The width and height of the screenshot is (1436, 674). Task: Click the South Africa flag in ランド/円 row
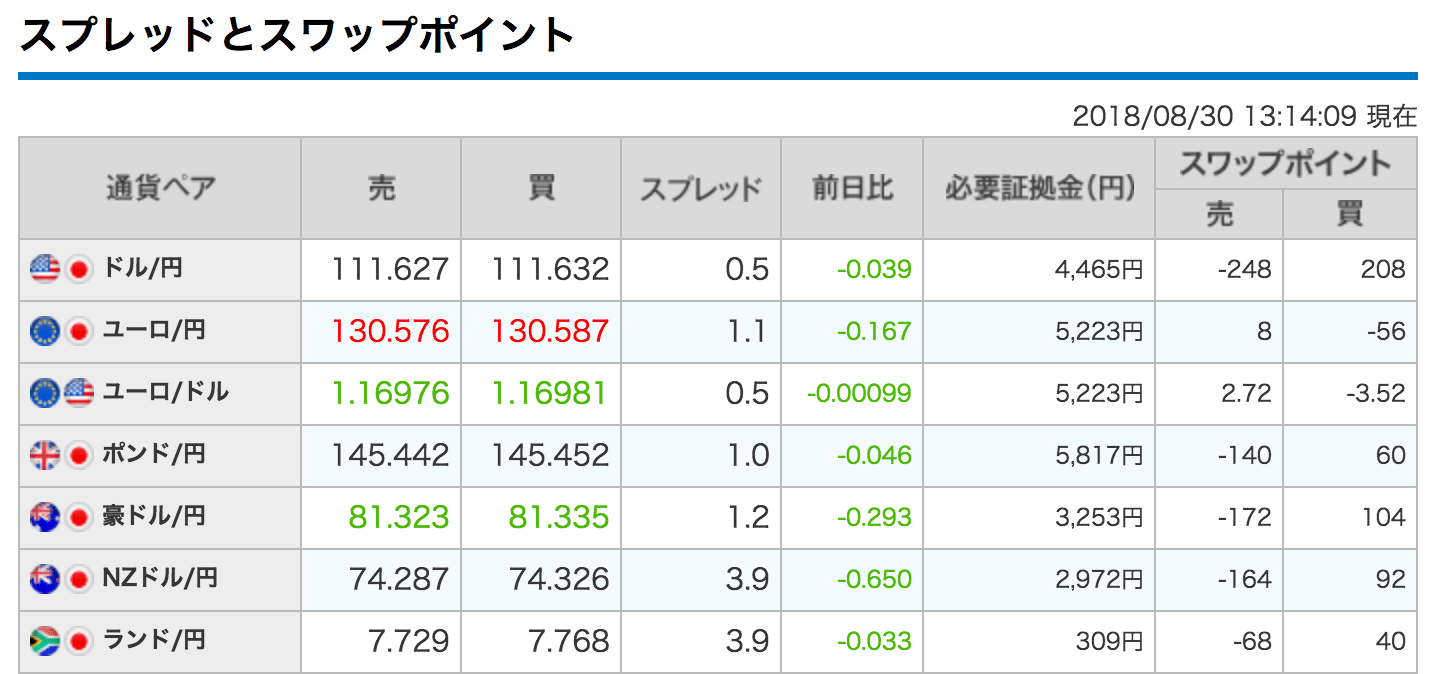pyautogui.click(x=45, y=641)
